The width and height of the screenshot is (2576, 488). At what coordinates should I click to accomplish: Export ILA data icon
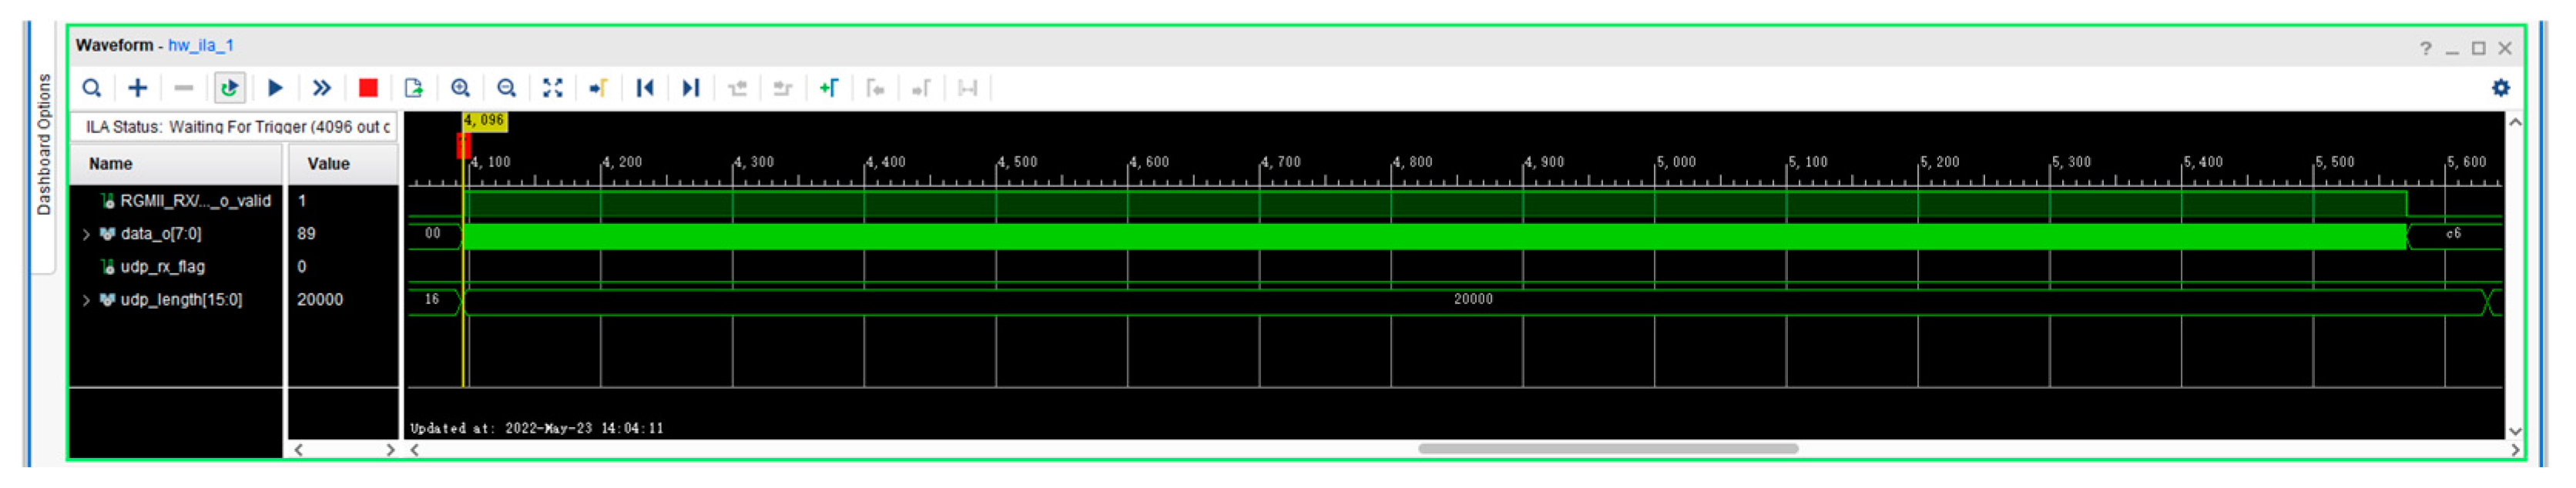pos(414,88)
